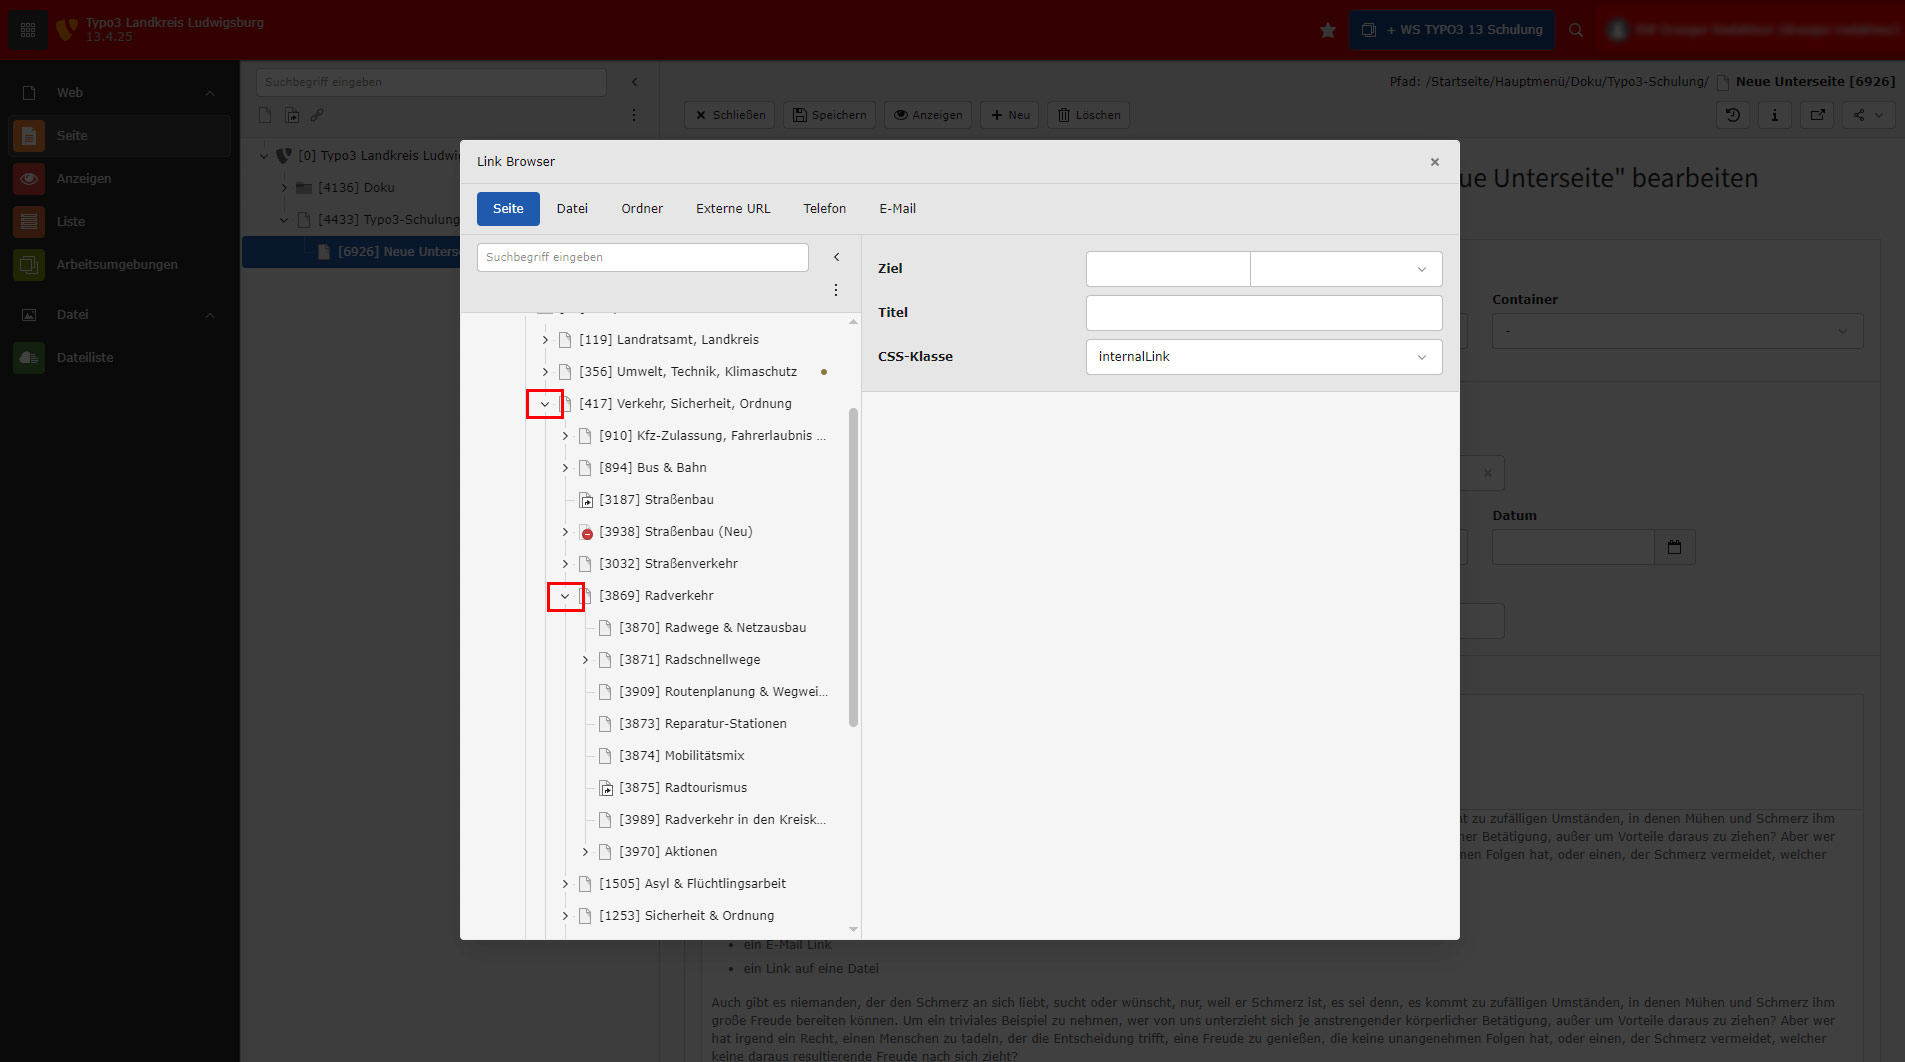Image resolution: width=1905 pixels, height=1062 pixels.
Task: Switch to the E-Mail tab
Action: click(897, 209)
